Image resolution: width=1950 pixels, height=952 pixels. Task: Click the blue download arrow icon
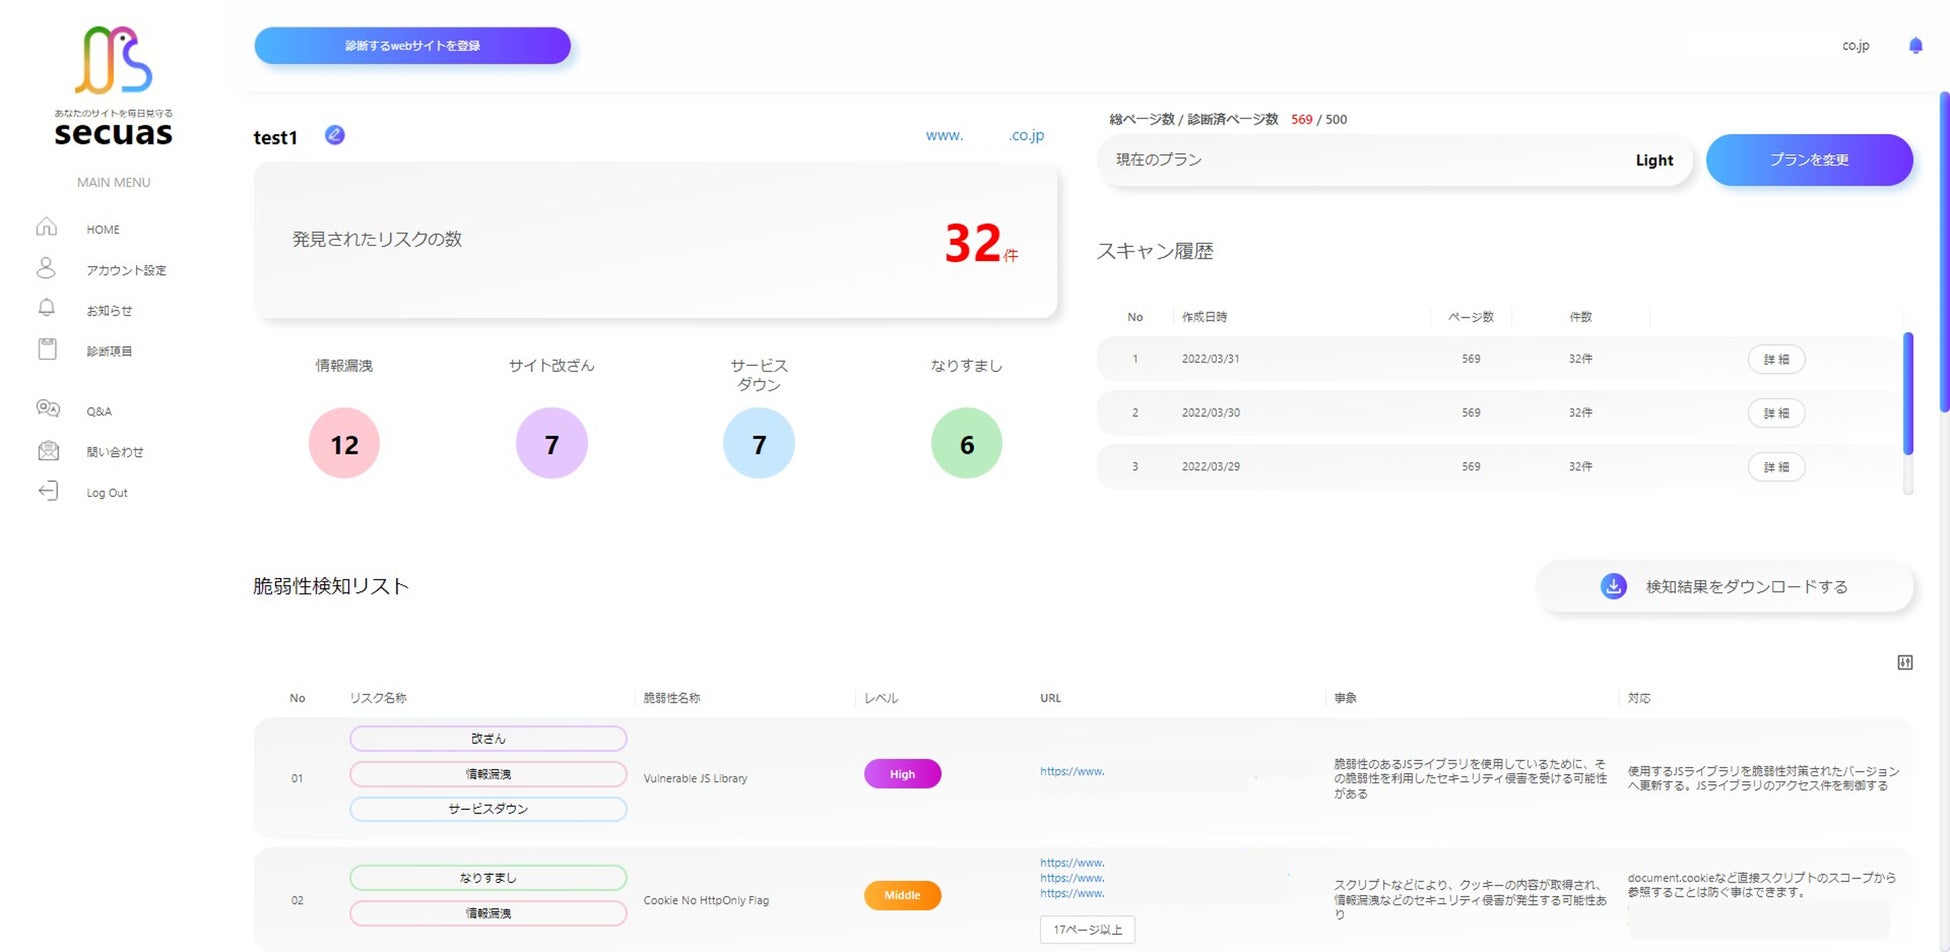(1613, 587)
